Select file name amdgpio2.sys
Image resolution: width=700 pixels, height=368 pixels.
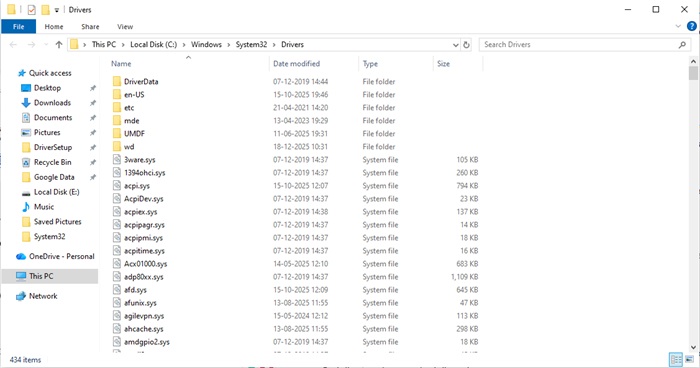pyautogui.click(x=147, y=342)
